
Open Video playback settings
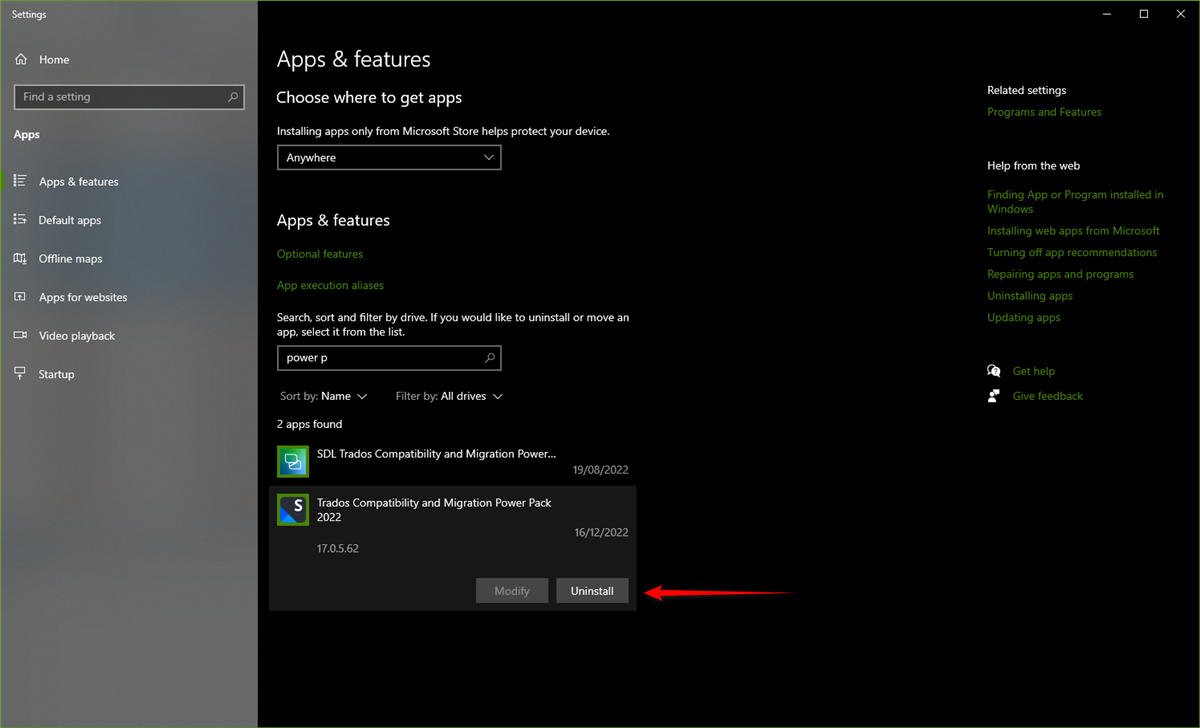coord(76,335)
